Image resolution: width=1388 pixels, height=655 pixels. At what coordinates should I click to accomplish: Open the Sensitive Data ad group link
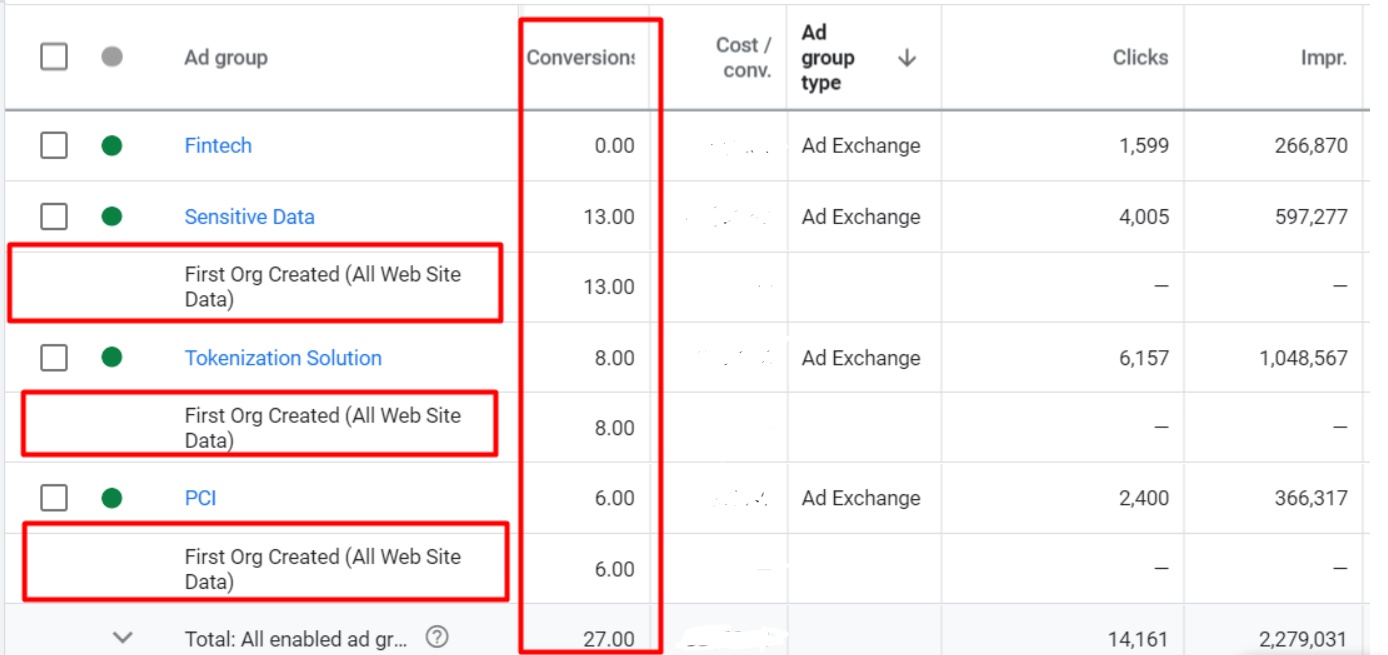tap(249, 217)
